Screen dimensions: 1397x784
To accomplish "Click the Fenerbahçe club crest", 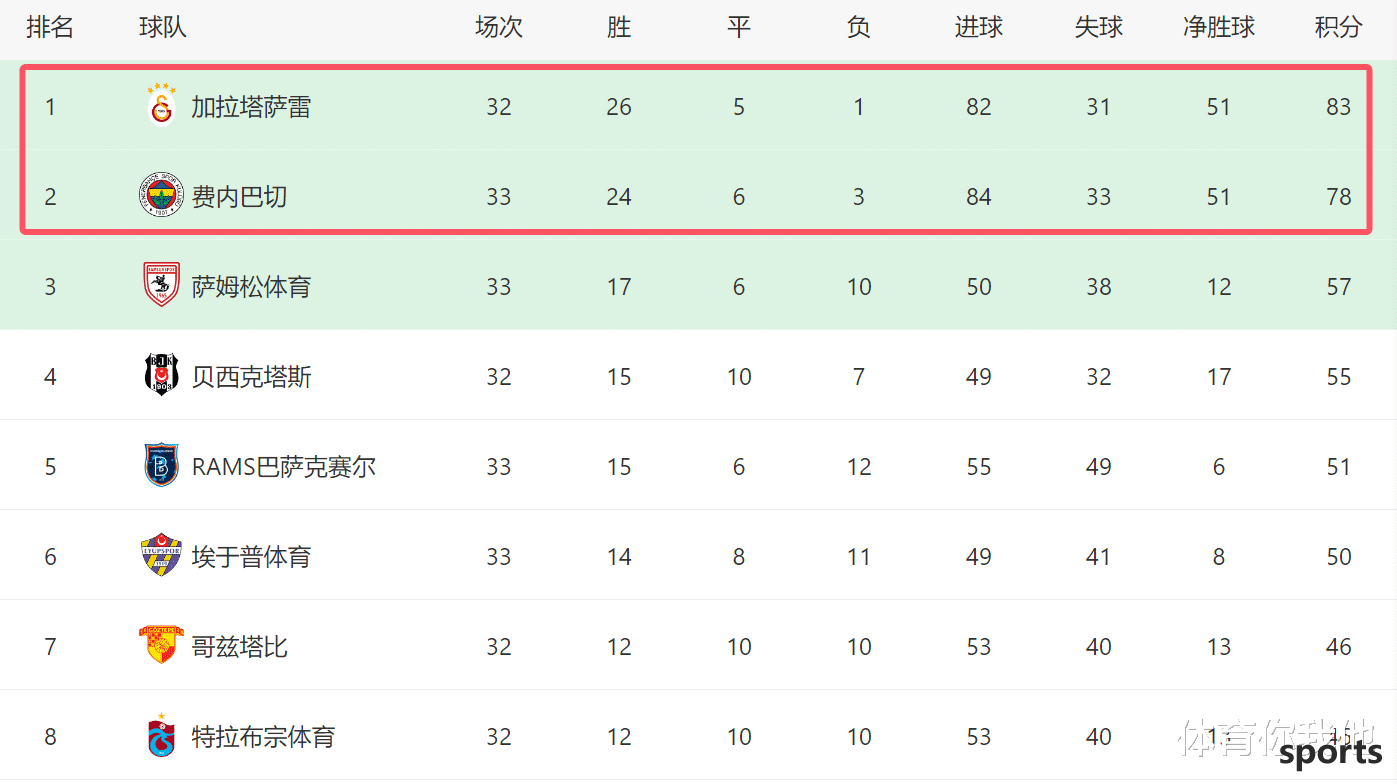I will pos(161,196).
